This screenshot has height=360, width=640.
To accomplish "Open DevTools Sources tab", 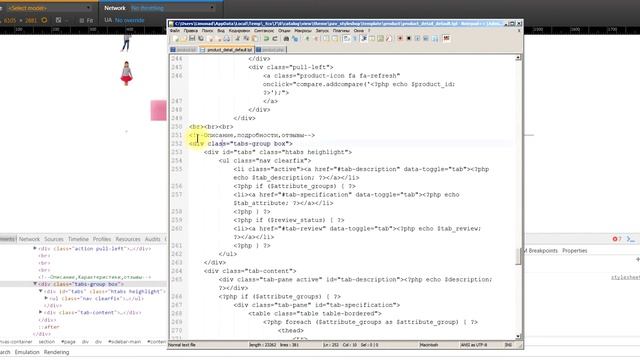I will [x=54, y=239].
